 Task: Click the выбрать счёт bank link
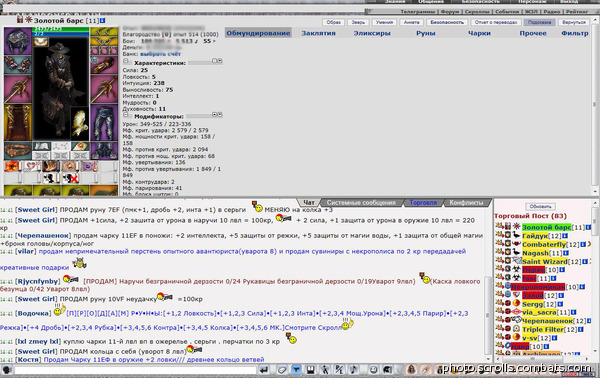(160, 54)
